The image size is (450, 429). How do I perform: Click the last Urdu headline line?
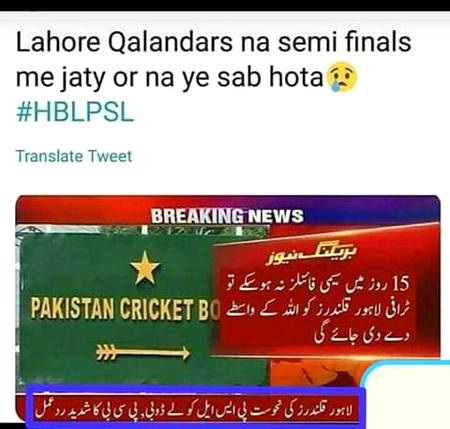(362, 336)
